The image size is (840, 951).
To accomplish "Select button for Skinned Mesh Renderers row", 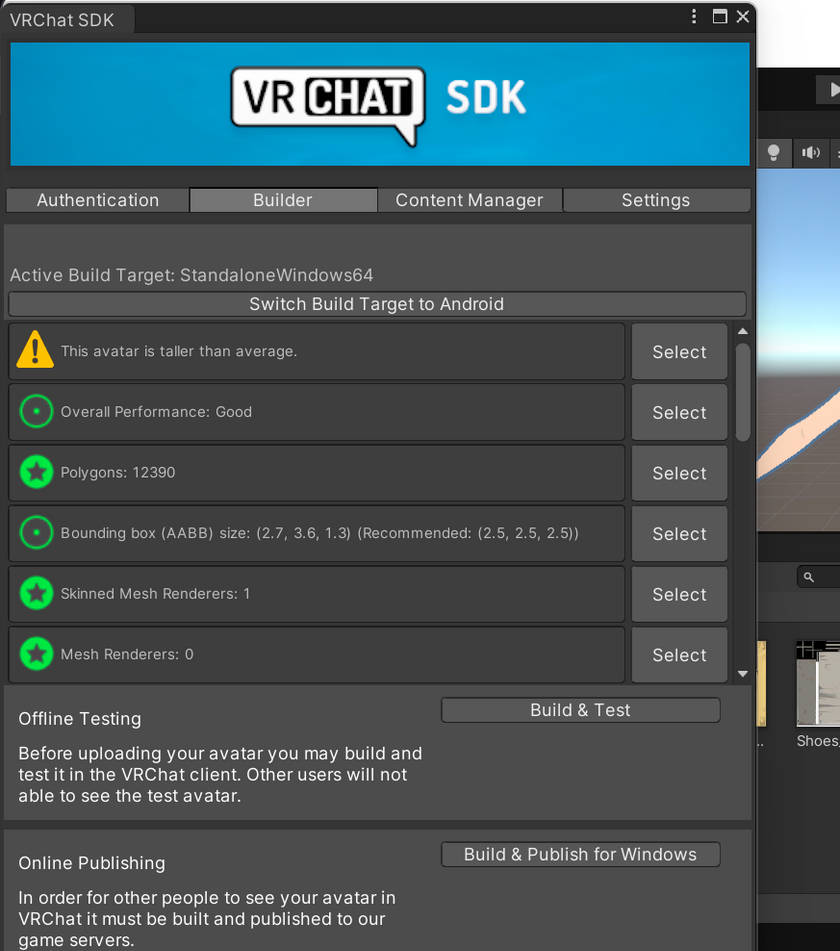I will click(x=679, y=594).
